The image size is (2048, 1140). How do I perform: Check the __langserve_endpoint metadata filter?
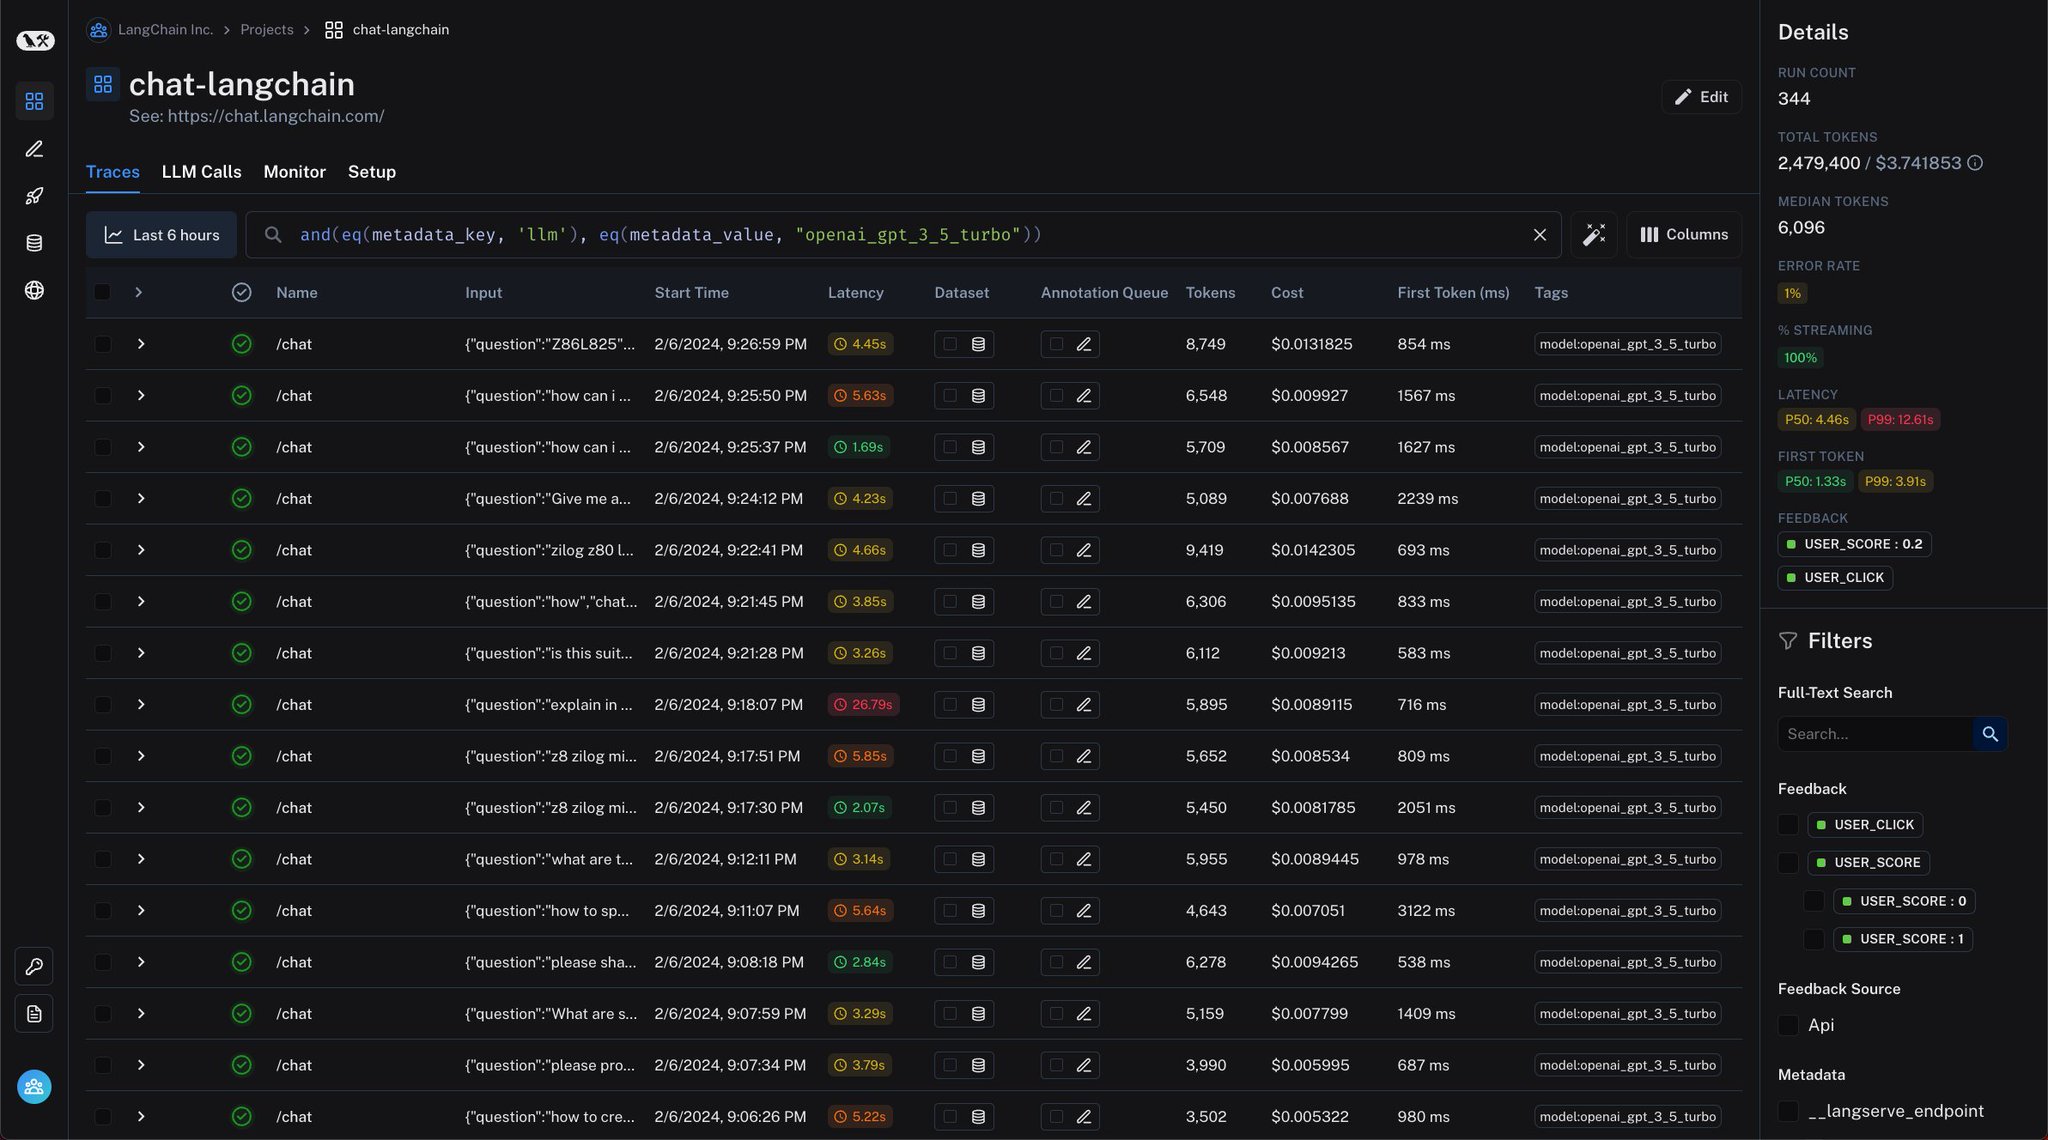[x=1788, y=1111]
